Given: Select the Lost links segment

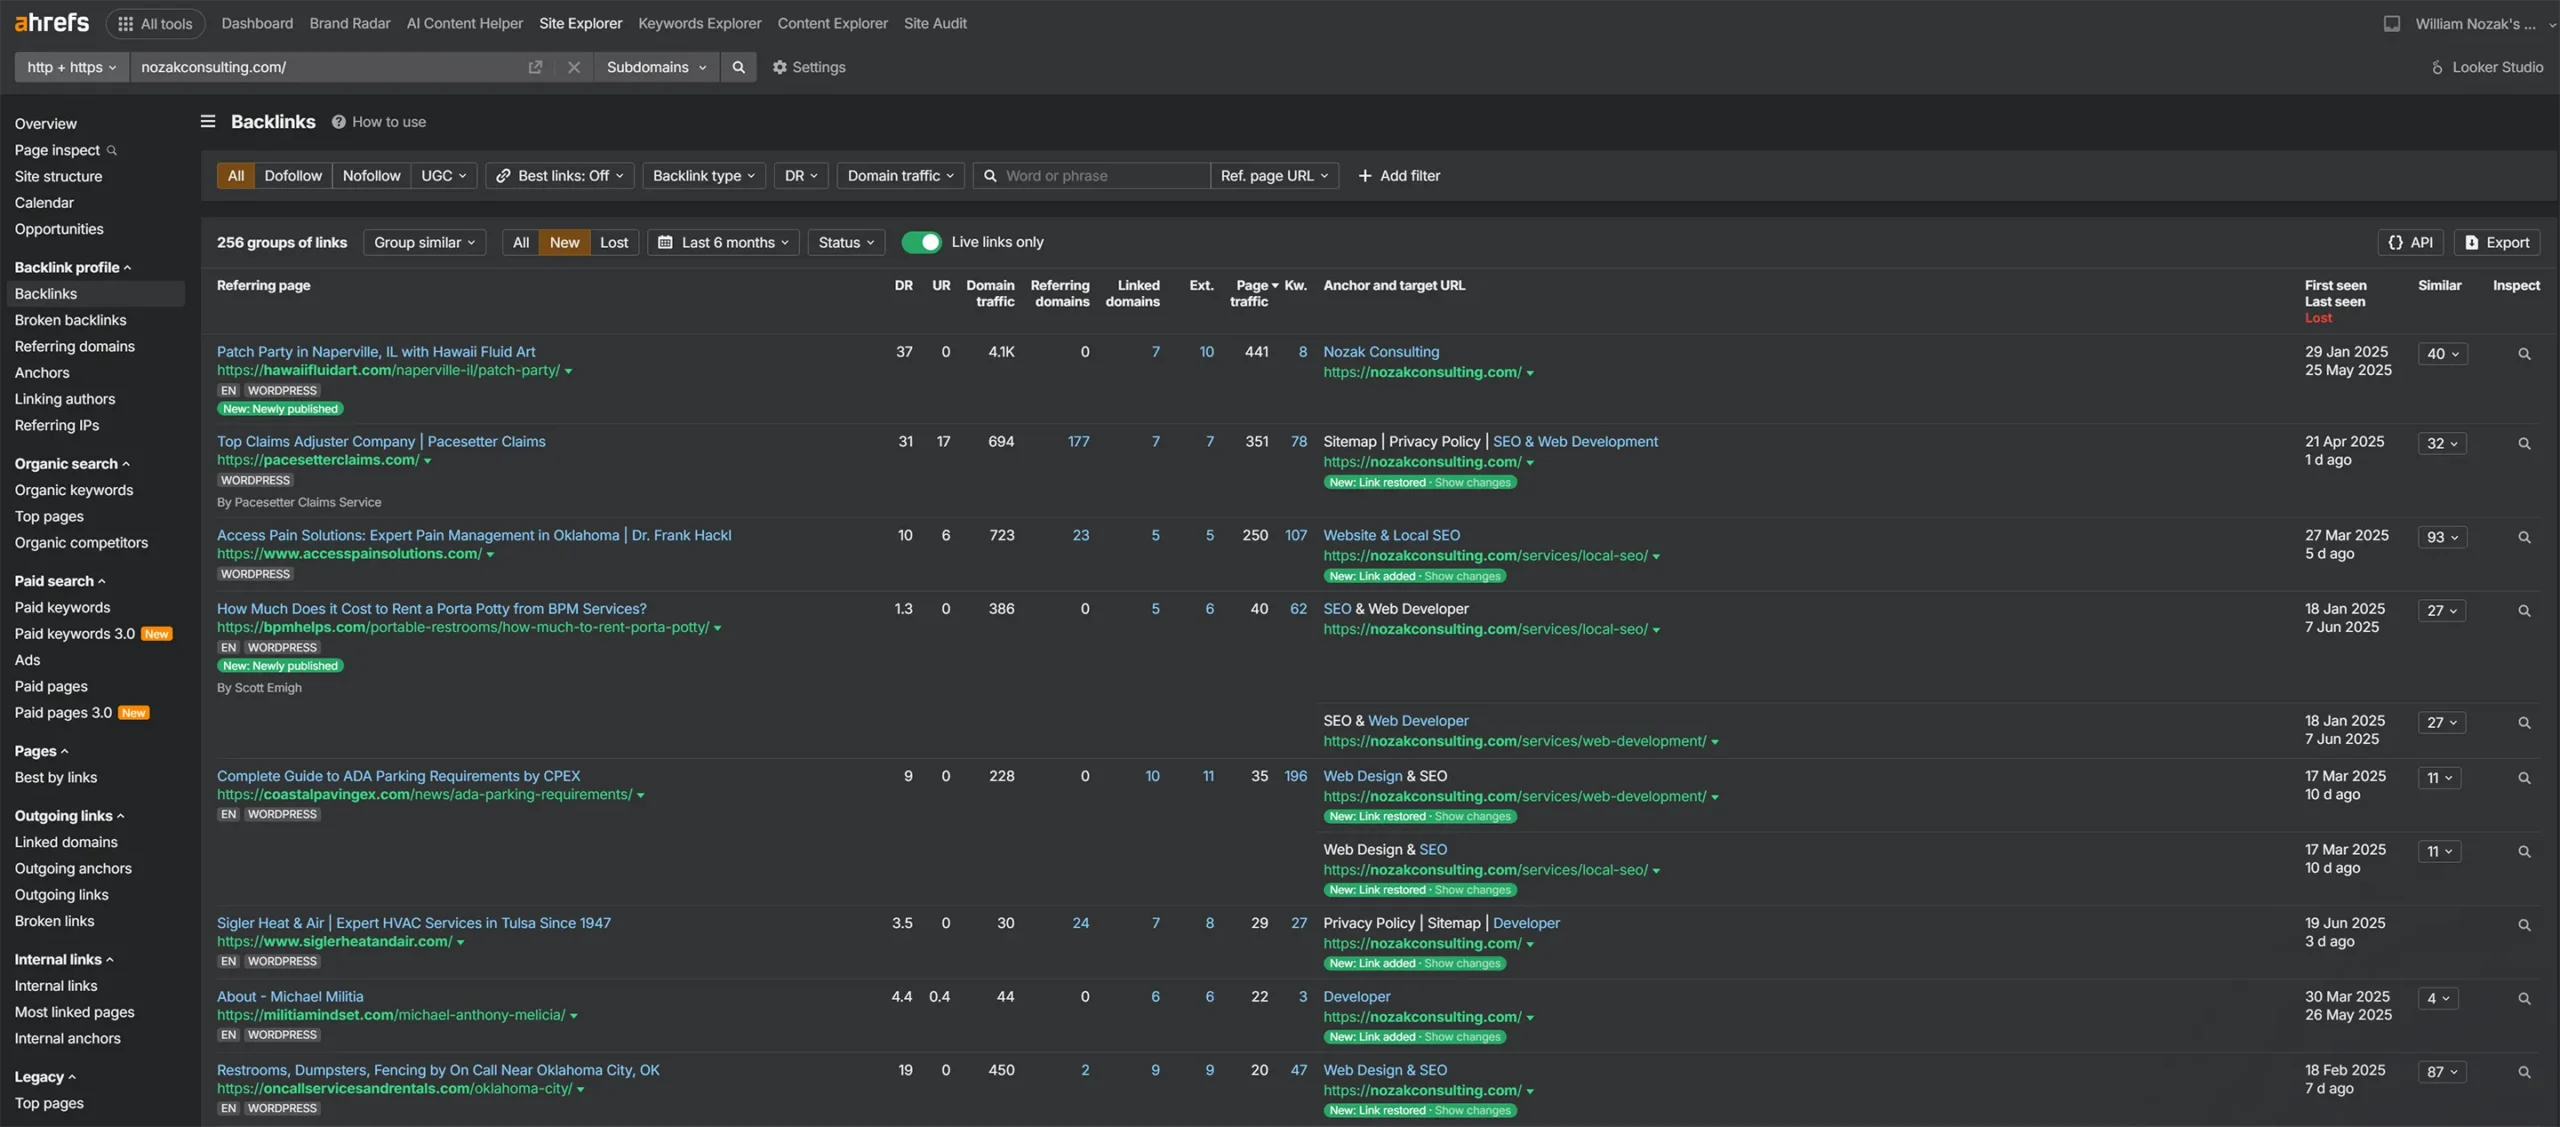Looking at the screenshot, I should 614,242.
